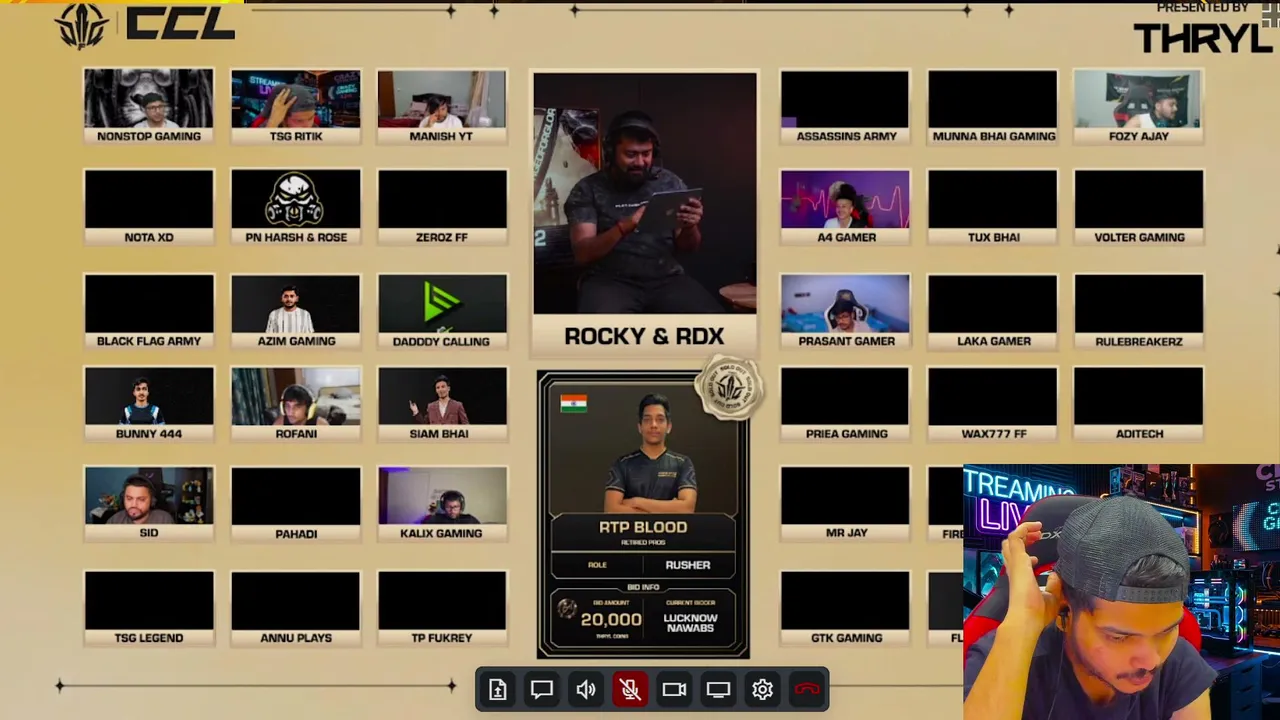
Task: Select the ANNU PLAYS tile
Action: (x=296, y=608)
